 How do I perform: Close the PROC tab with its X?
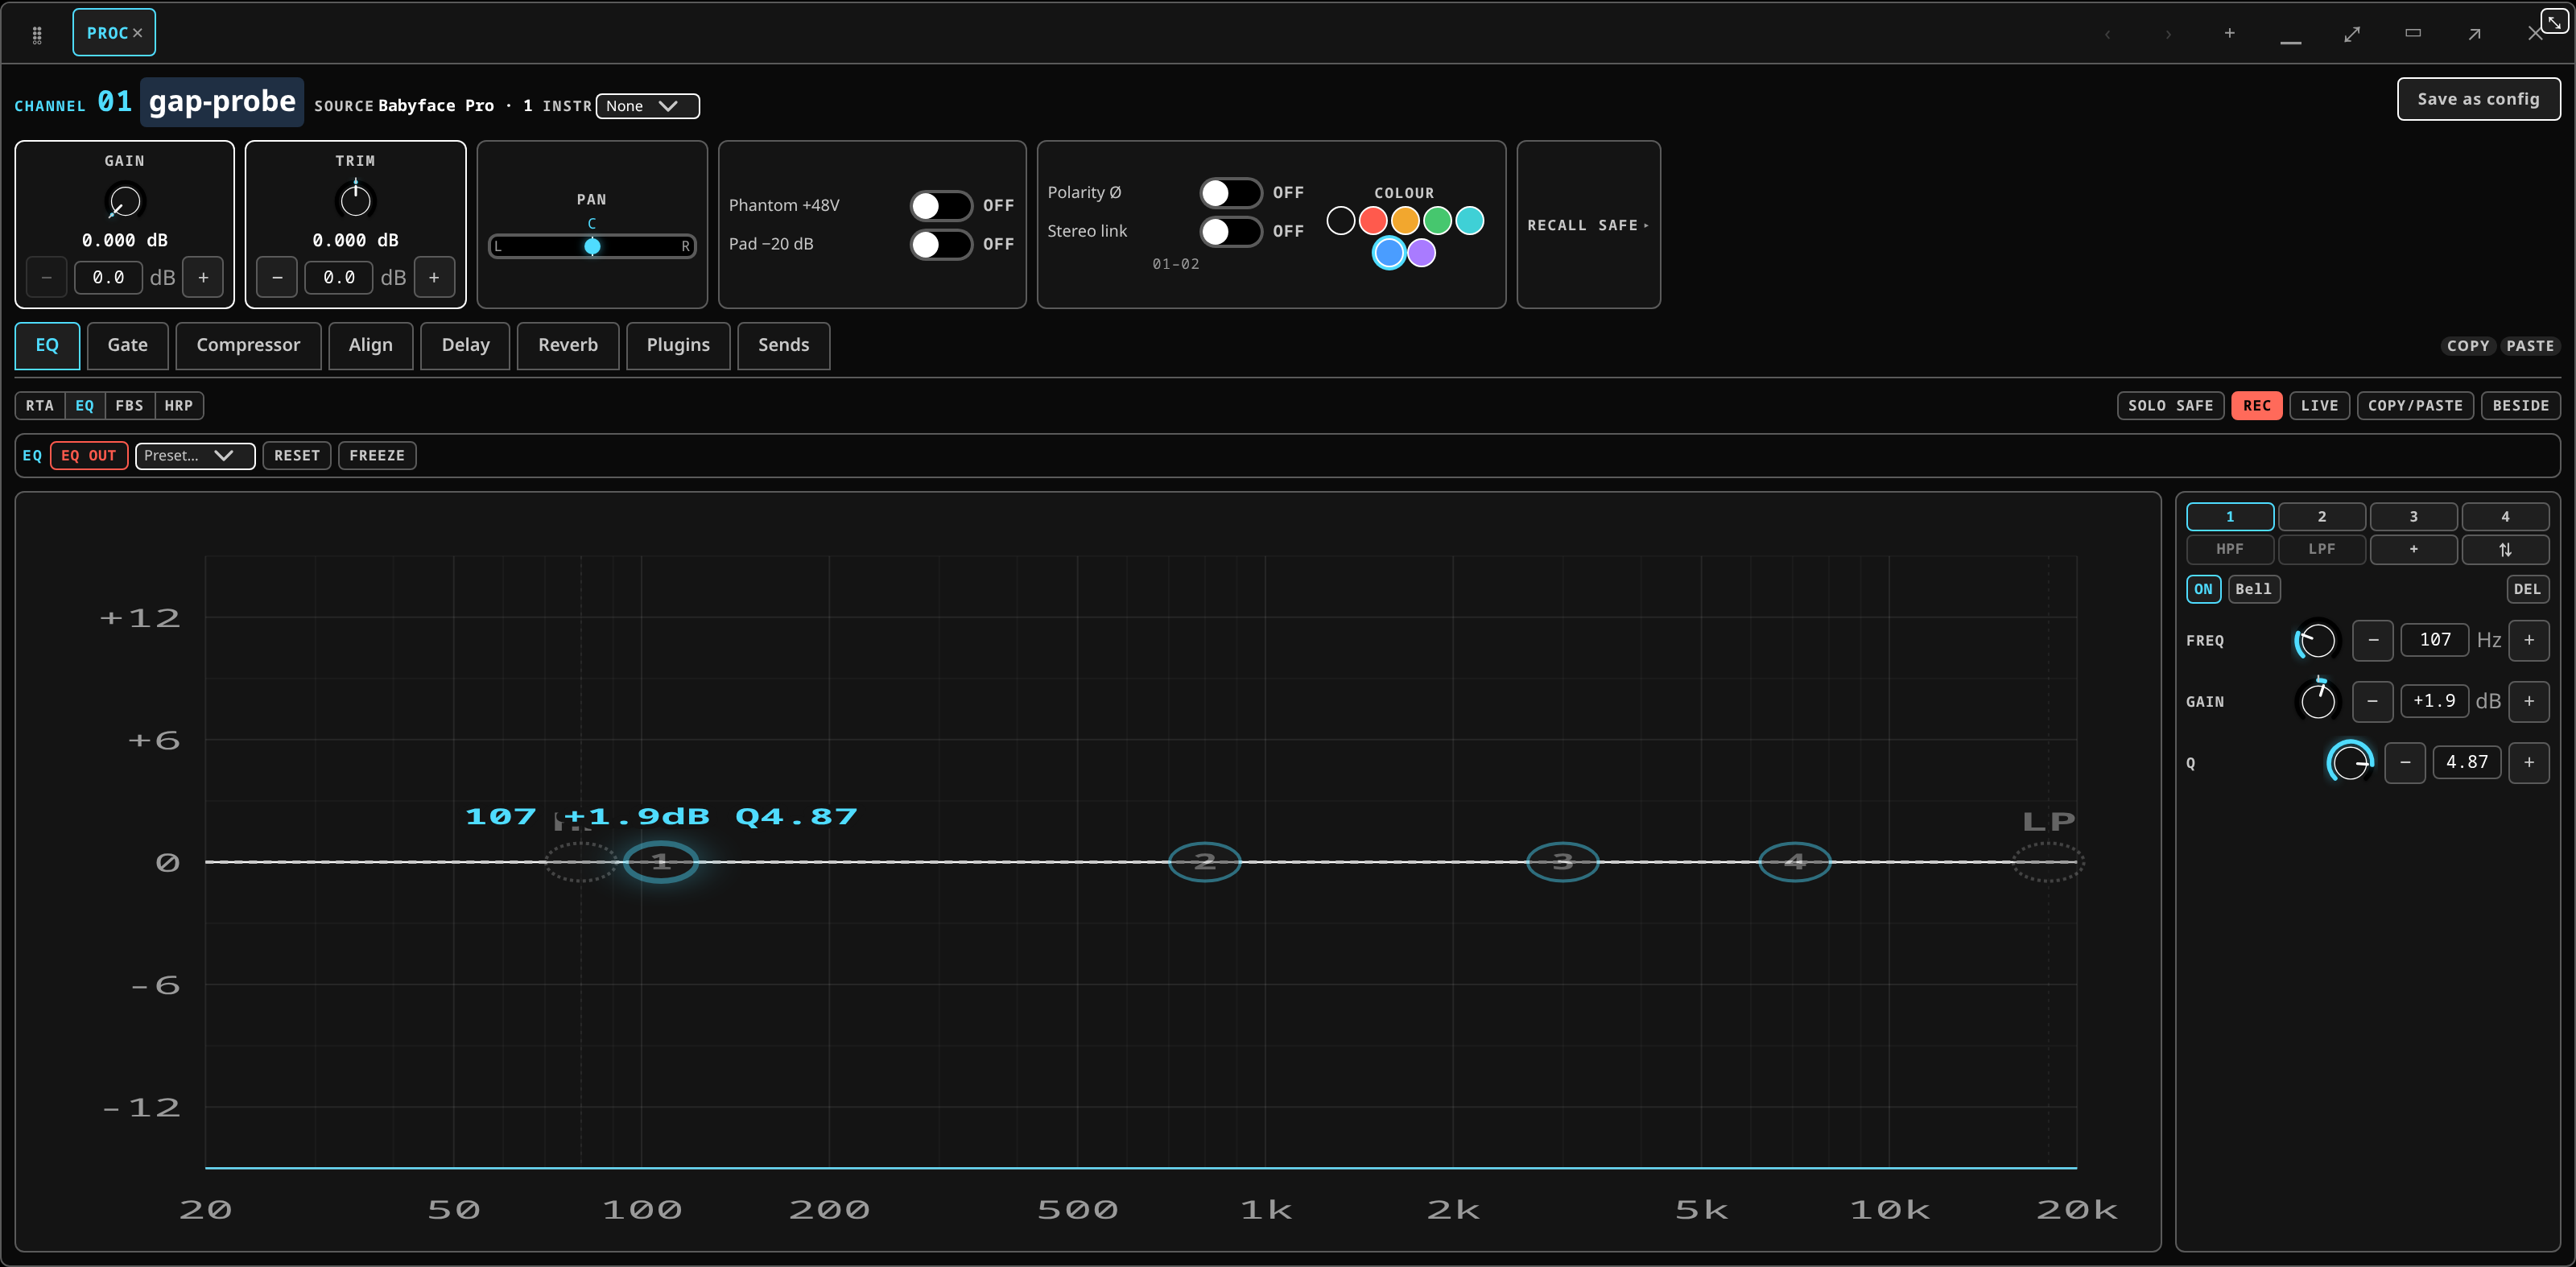pos(138,33)
